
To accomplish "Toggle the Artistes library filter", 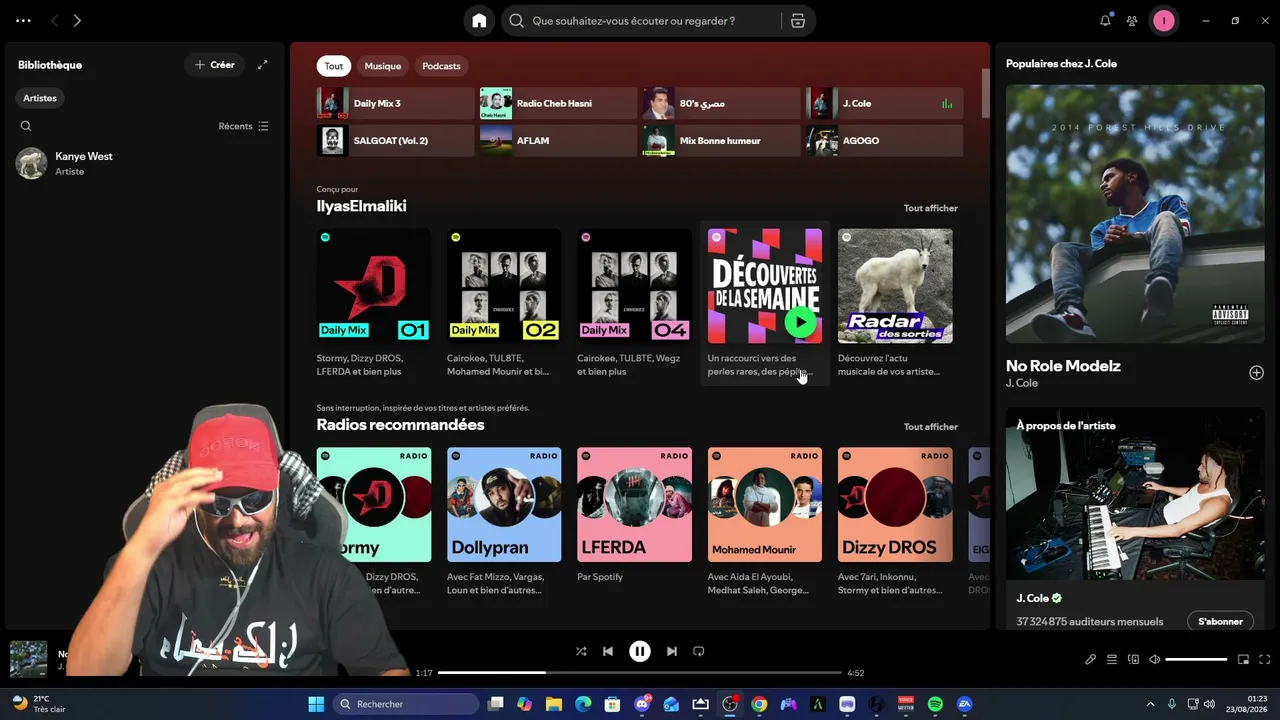I will pos(40,98).
